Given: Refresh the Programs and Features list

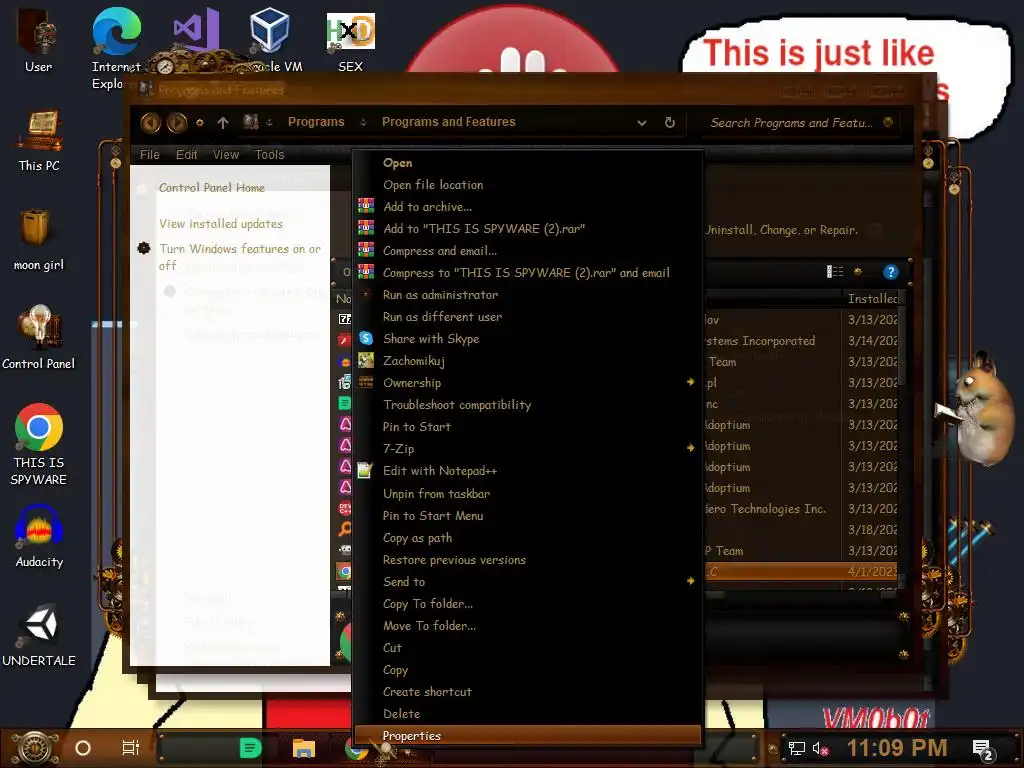Looking at the screenshot, I should (669, 122).
